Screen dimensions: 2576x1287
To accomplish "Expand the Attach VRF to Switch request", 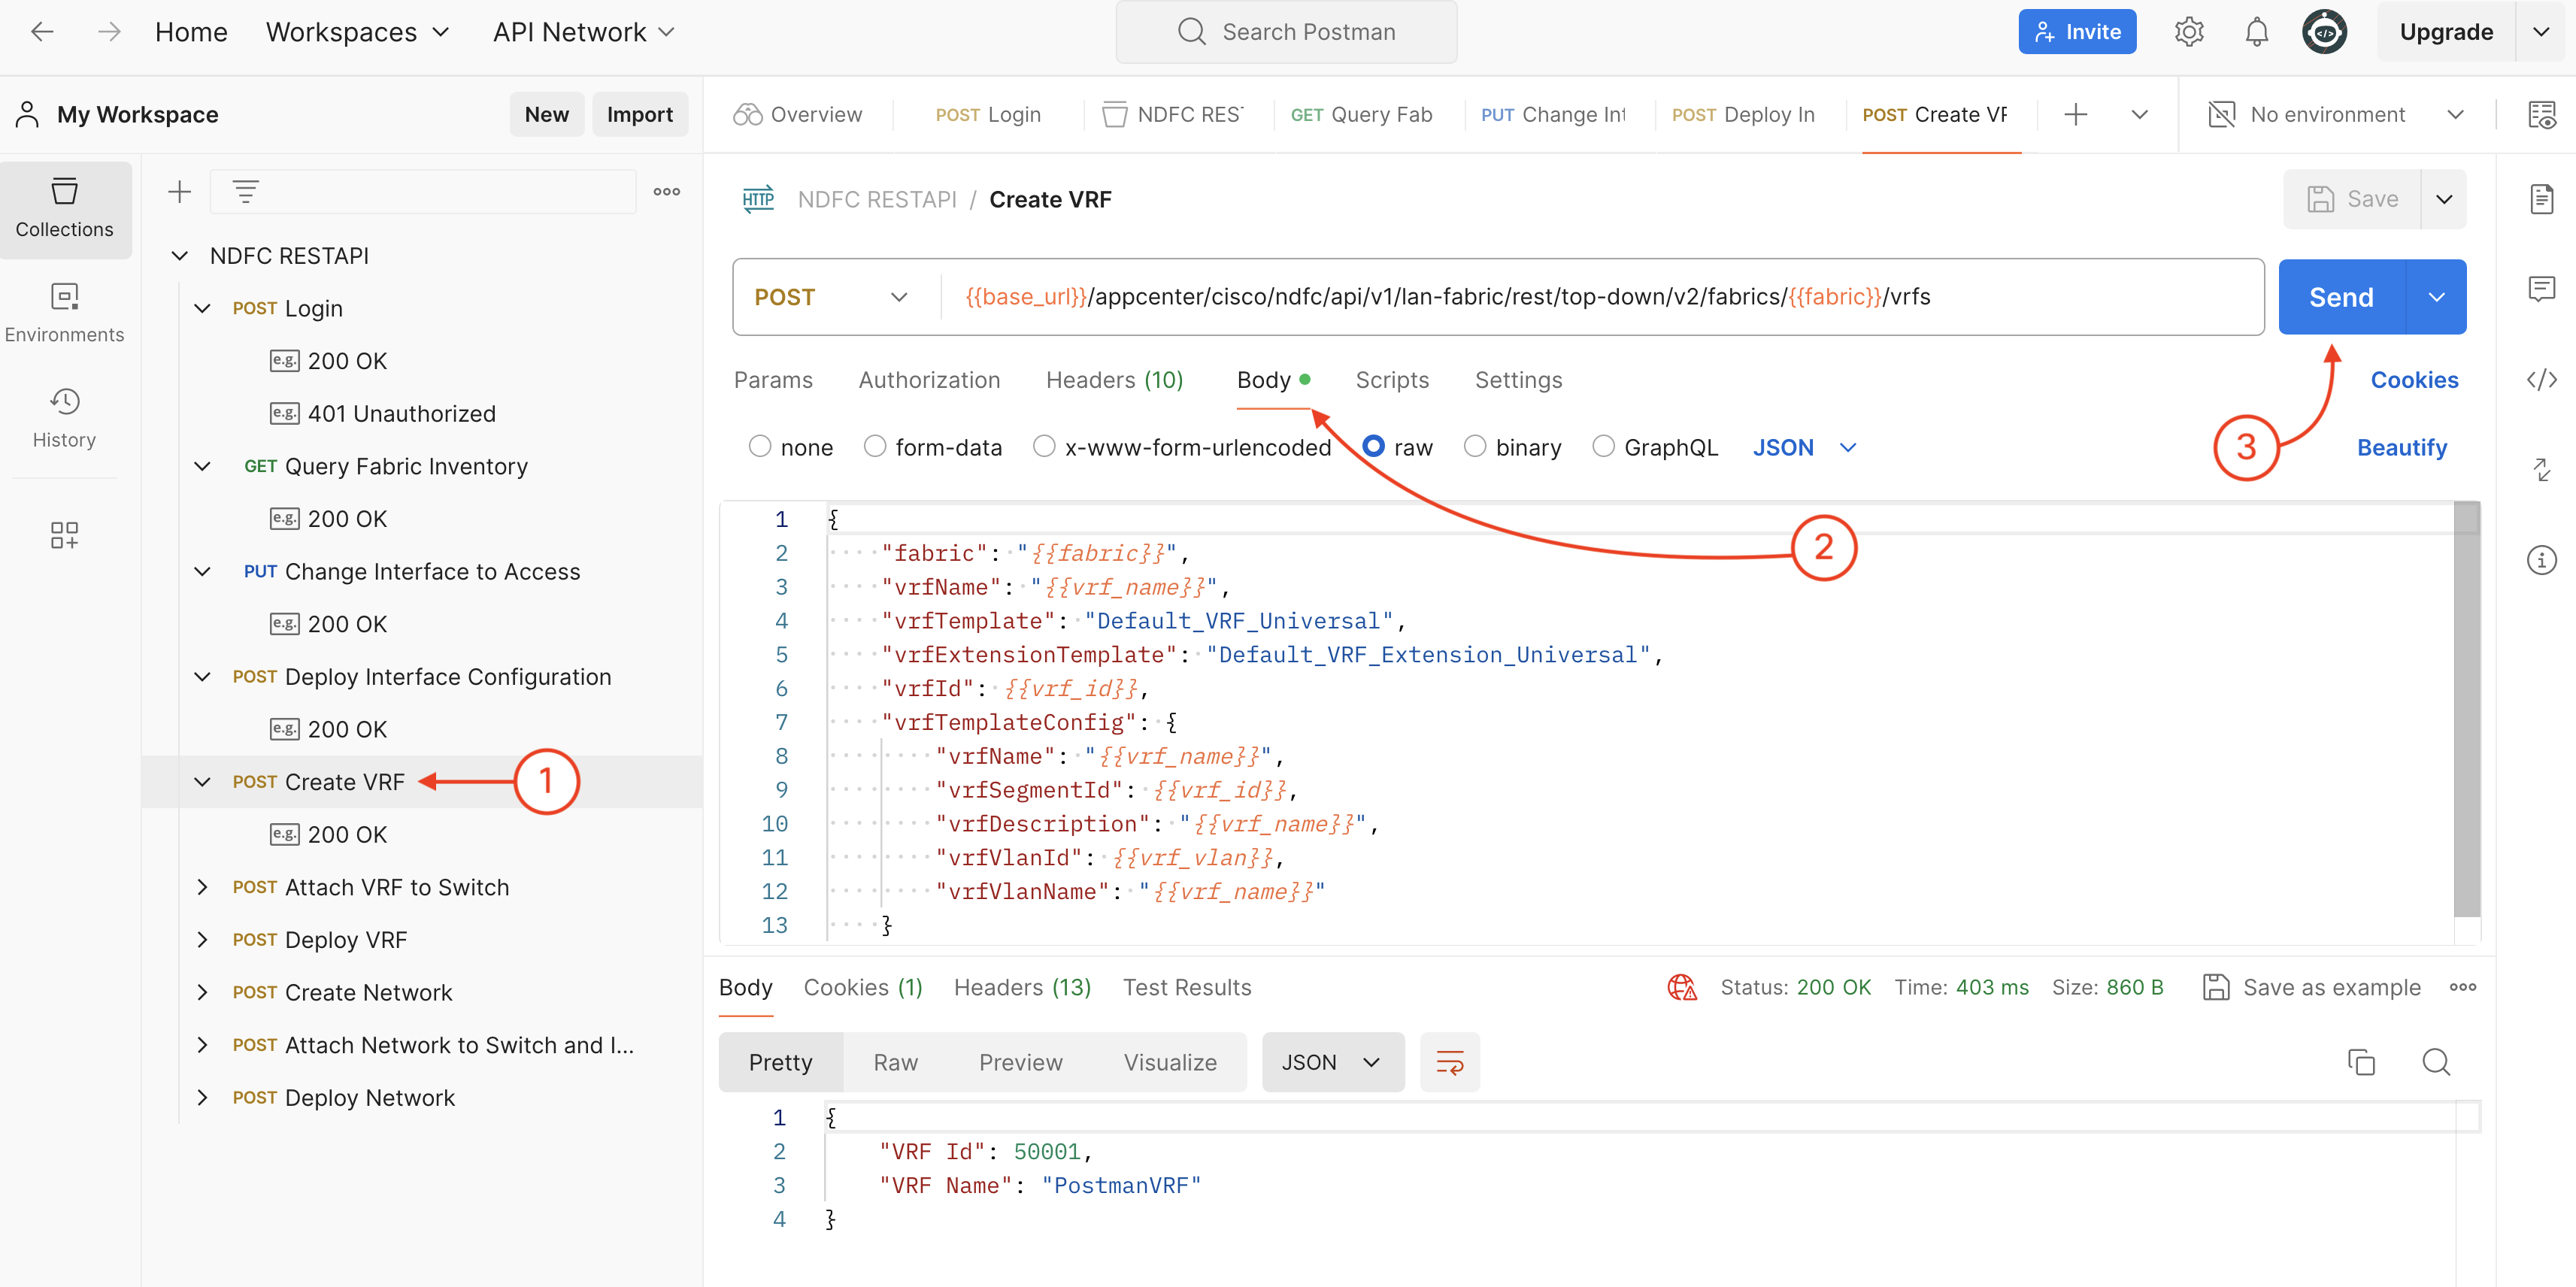I will click(203, 887).
